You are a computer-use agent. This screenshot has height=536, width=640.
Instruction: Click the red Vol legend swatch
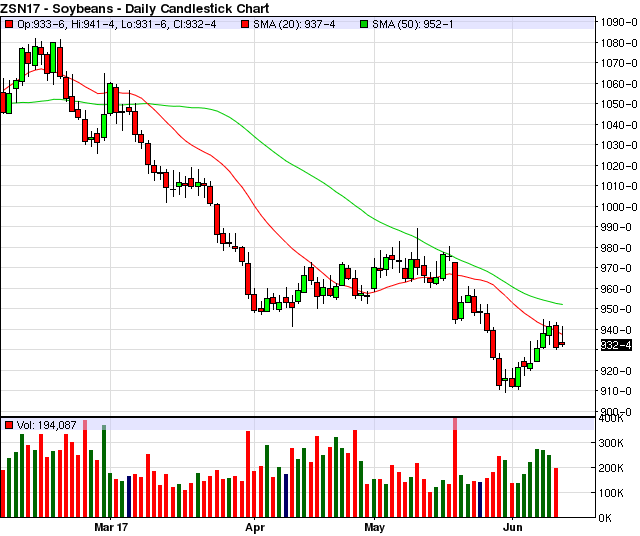coord(9,425)
